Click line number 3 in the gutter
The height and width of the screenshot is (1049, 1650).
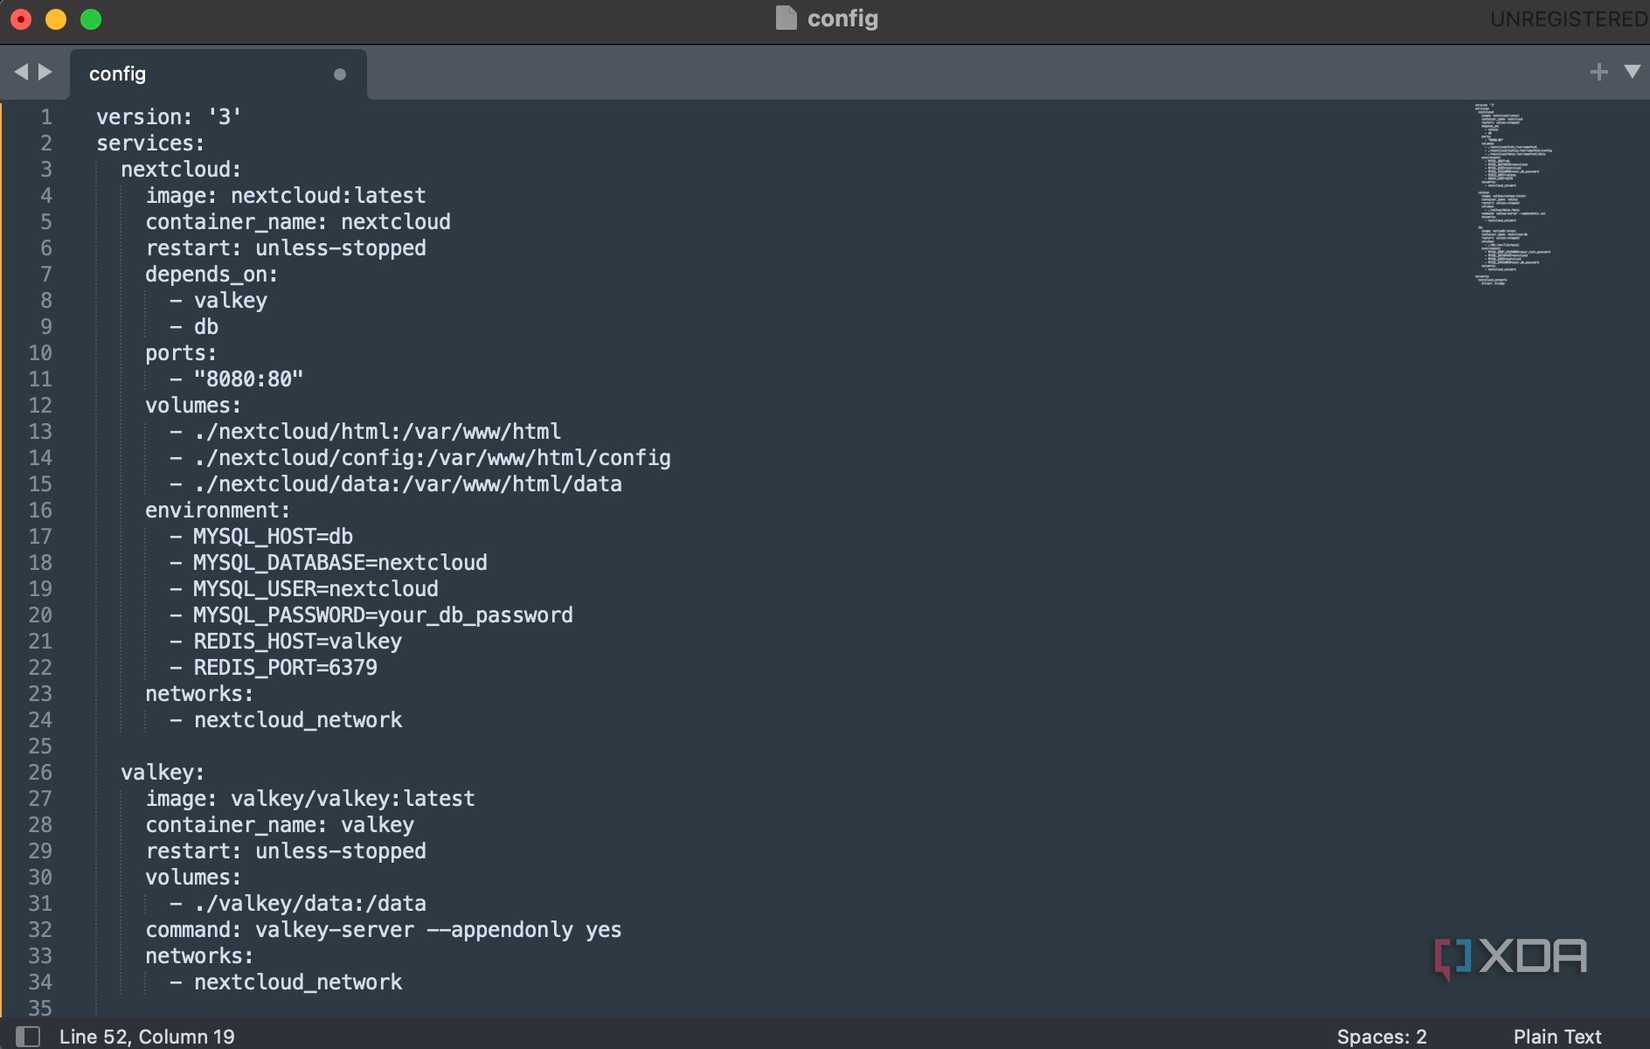pos(46,169)
